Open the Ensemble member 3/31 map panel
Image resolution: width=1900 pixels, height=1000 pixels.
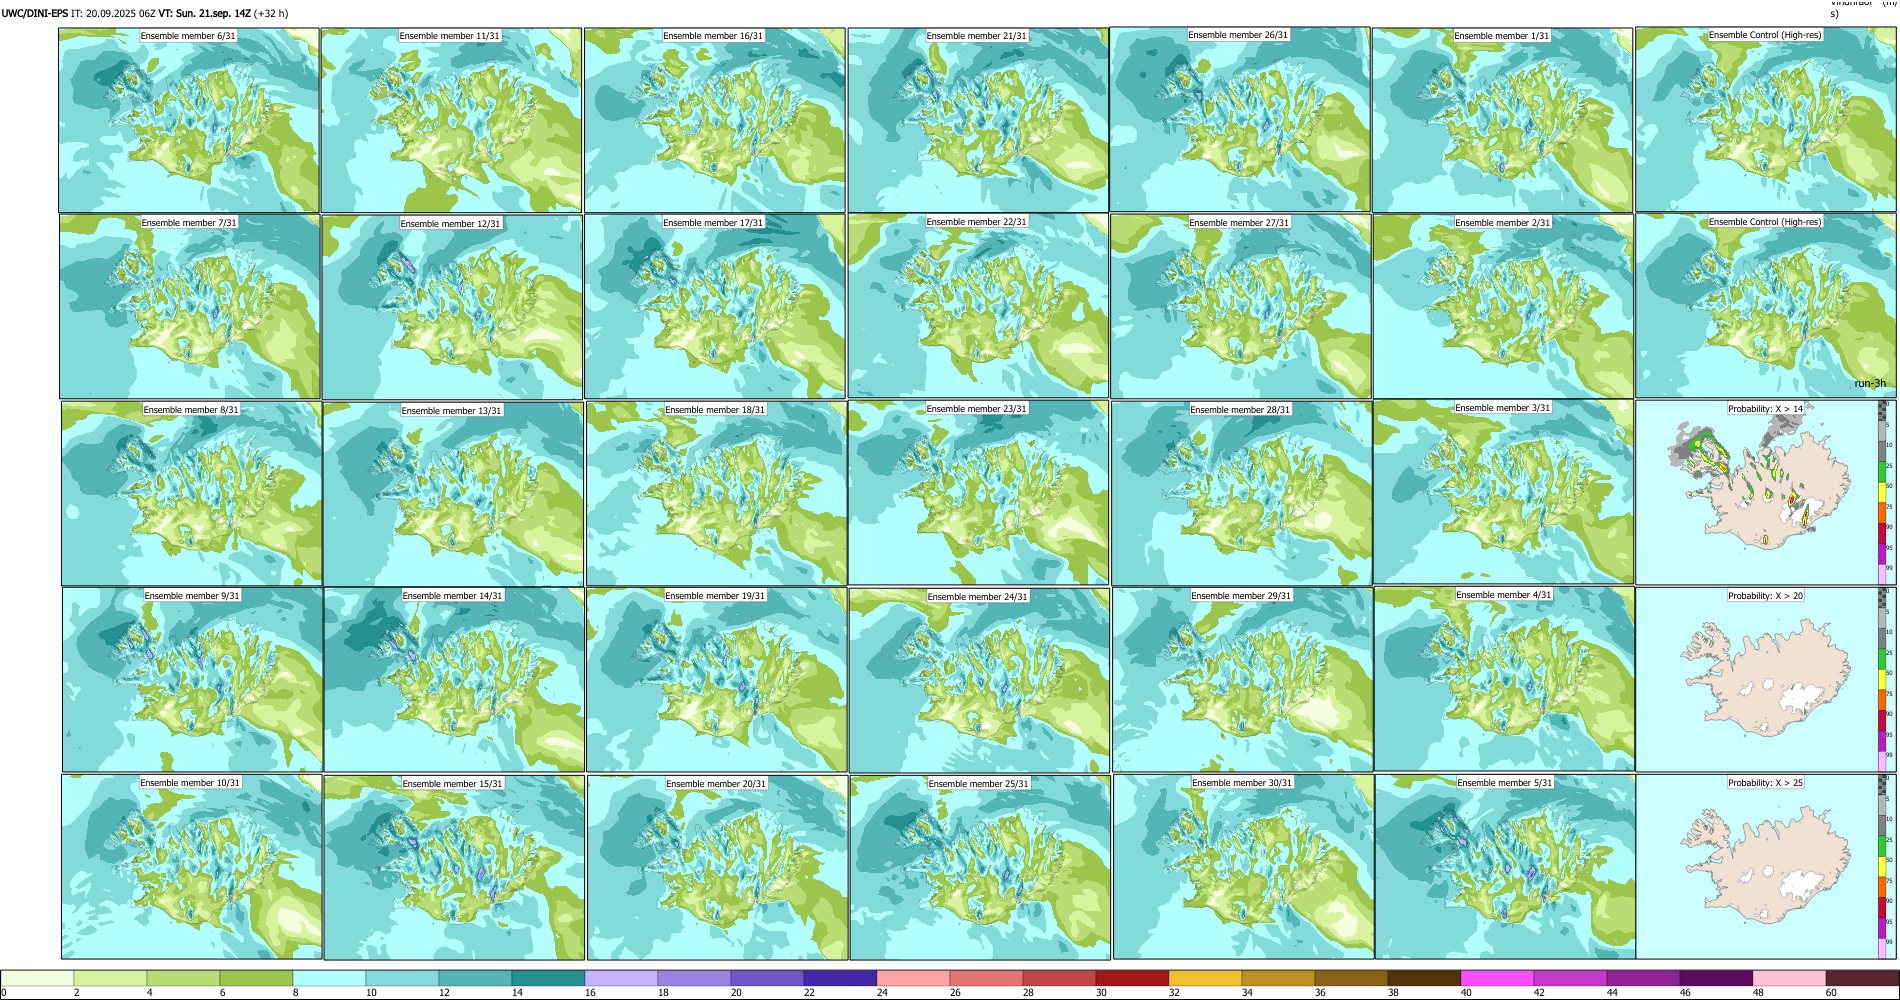pos(1503,493)
